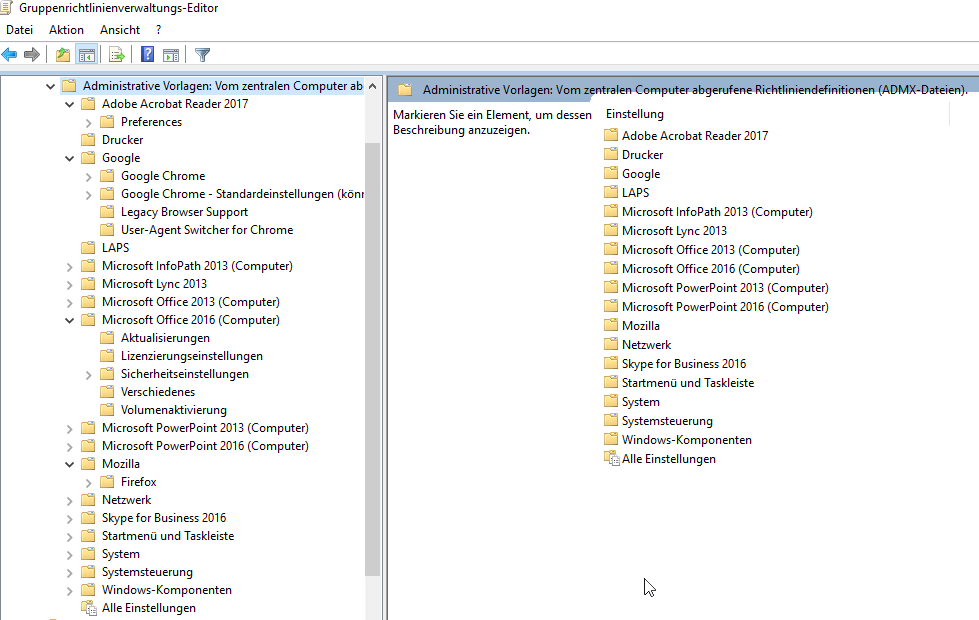979x620 pixels.
Task: Select LAPS in the tree
Action: [x=116, y=248]
